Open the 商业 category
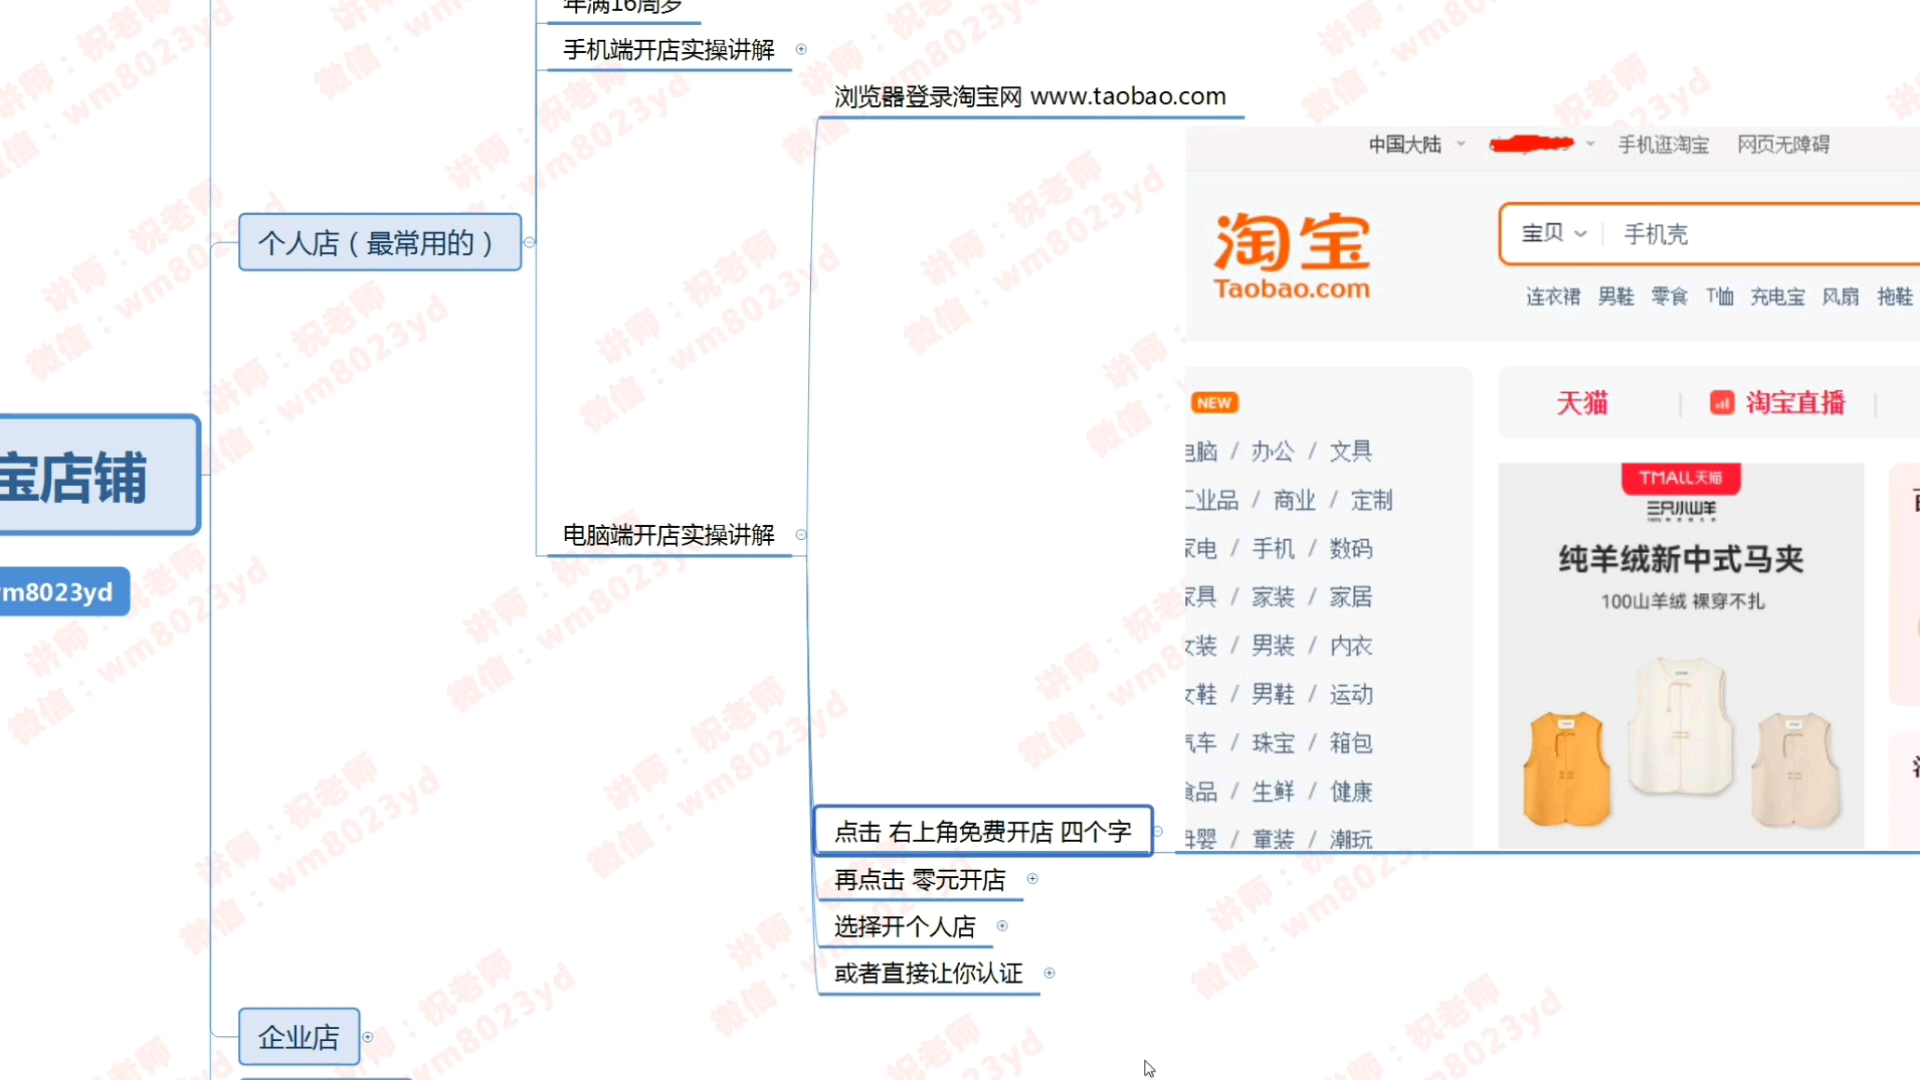1920x1080 pixels. [x=1294, y=500]
